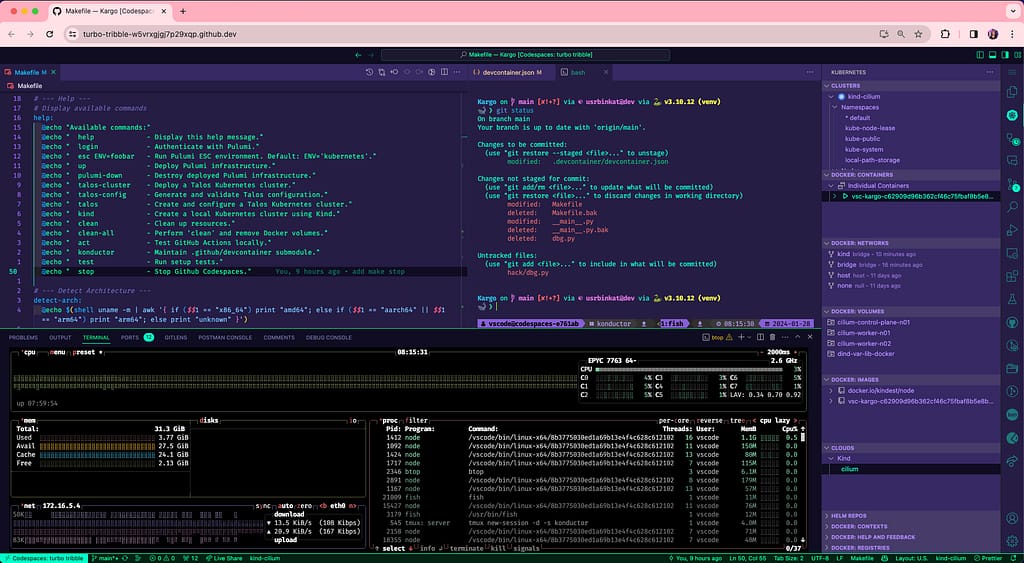Click the open changes icon in the Makefile toolbar
1024x563 pixels.
[x=381, y=72]
